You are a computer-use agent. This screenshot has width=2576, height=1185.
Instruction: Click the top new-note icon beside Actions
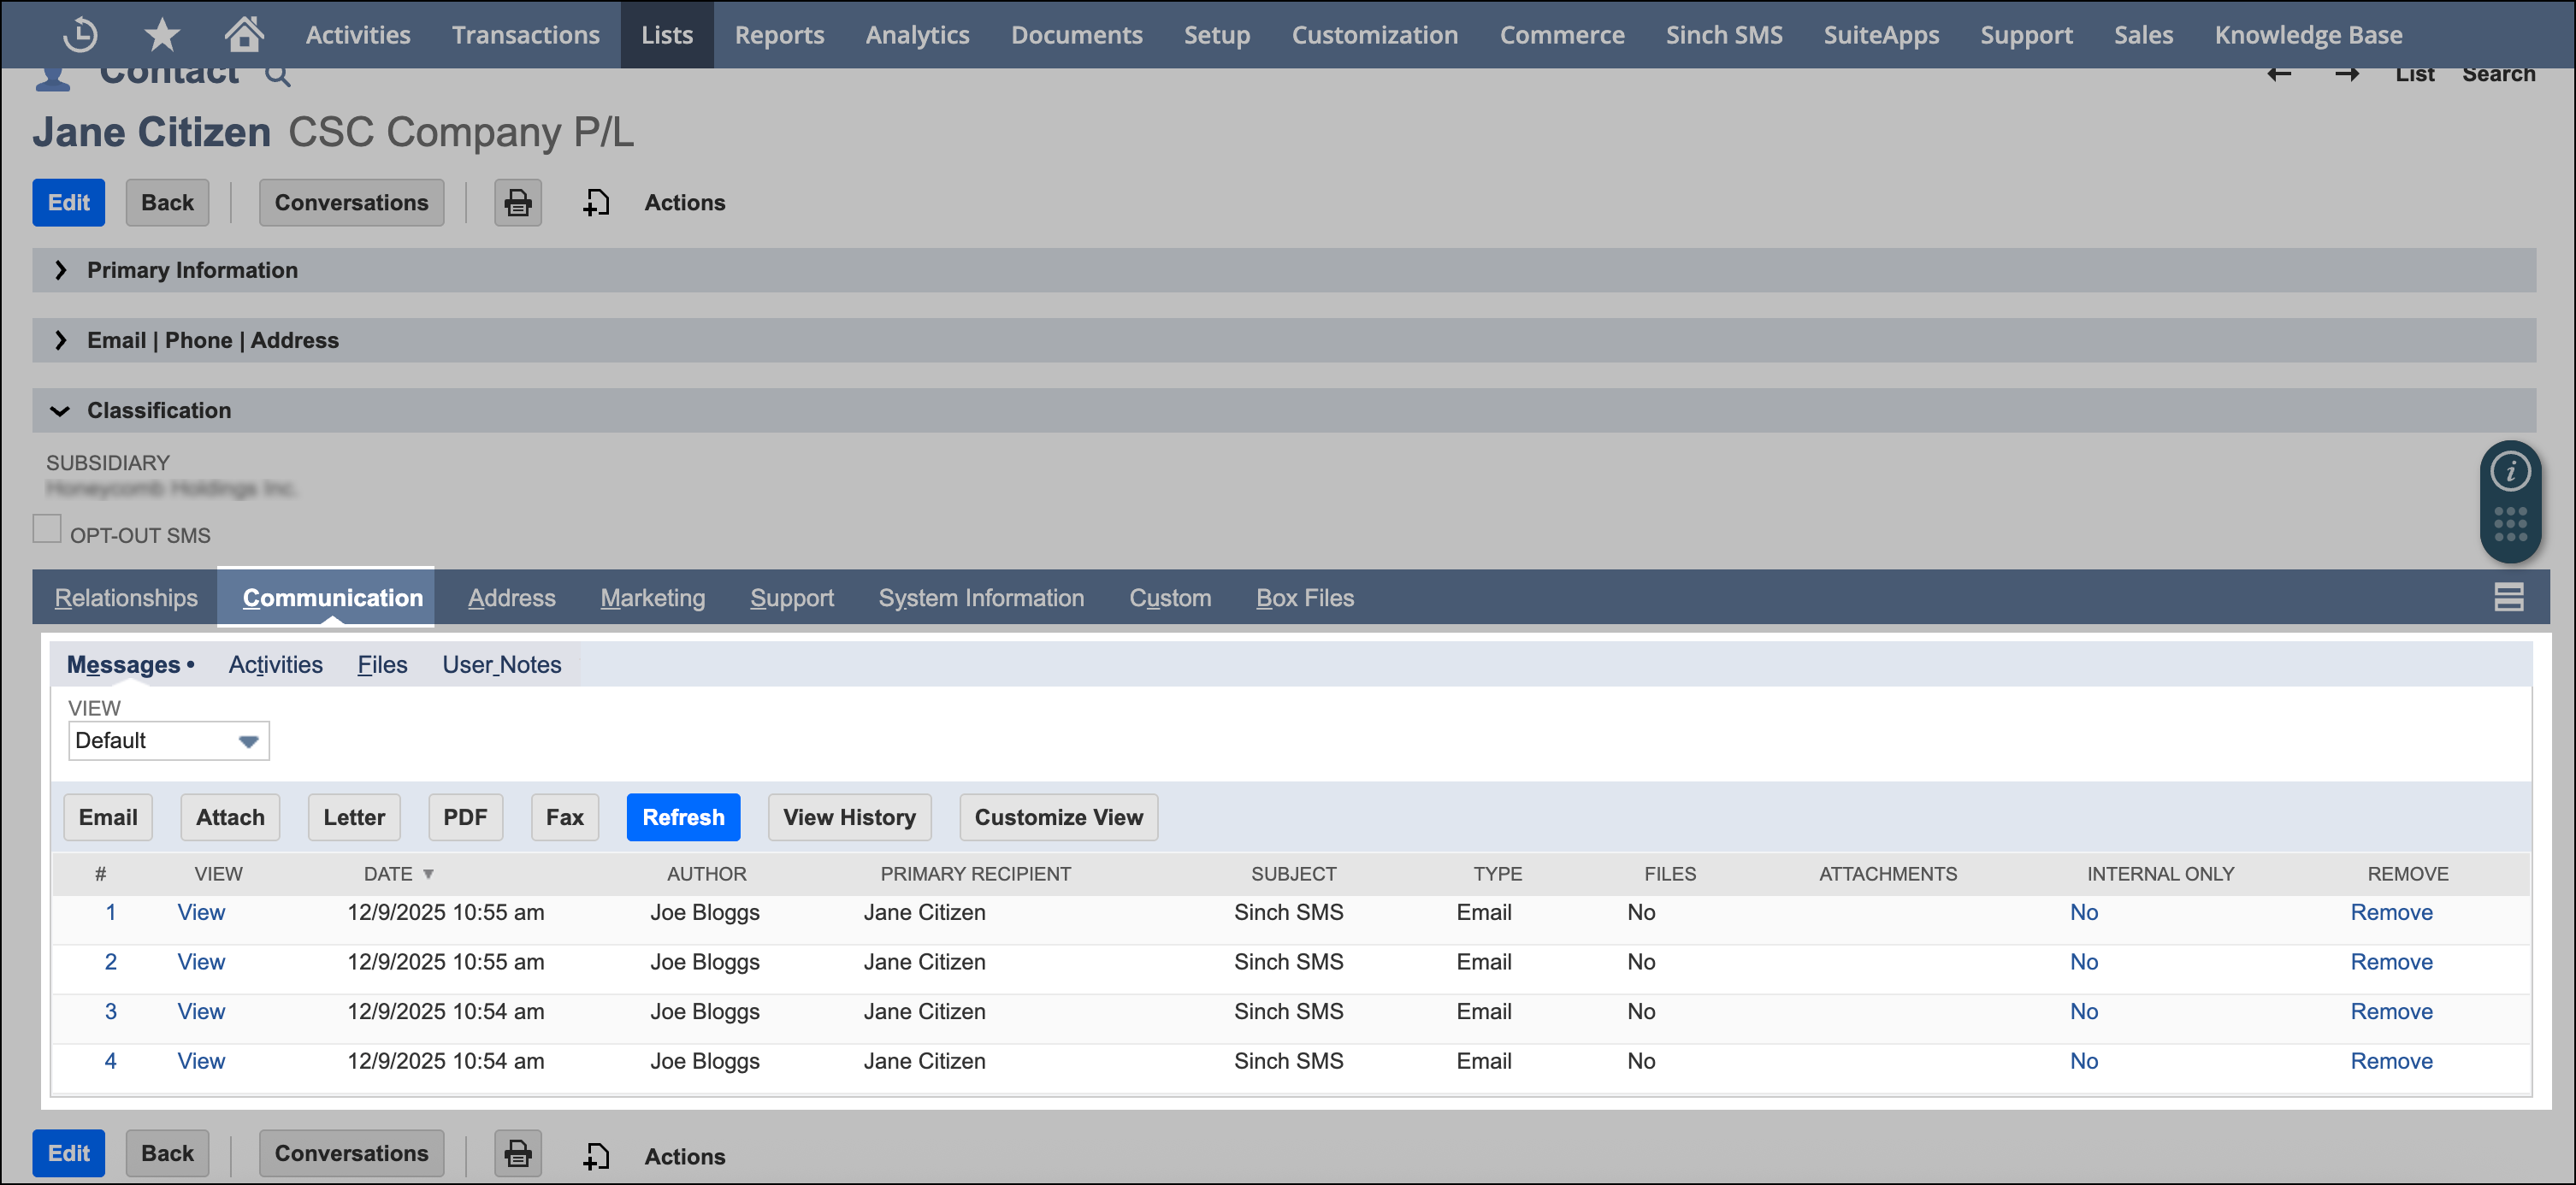click(596, 203)
